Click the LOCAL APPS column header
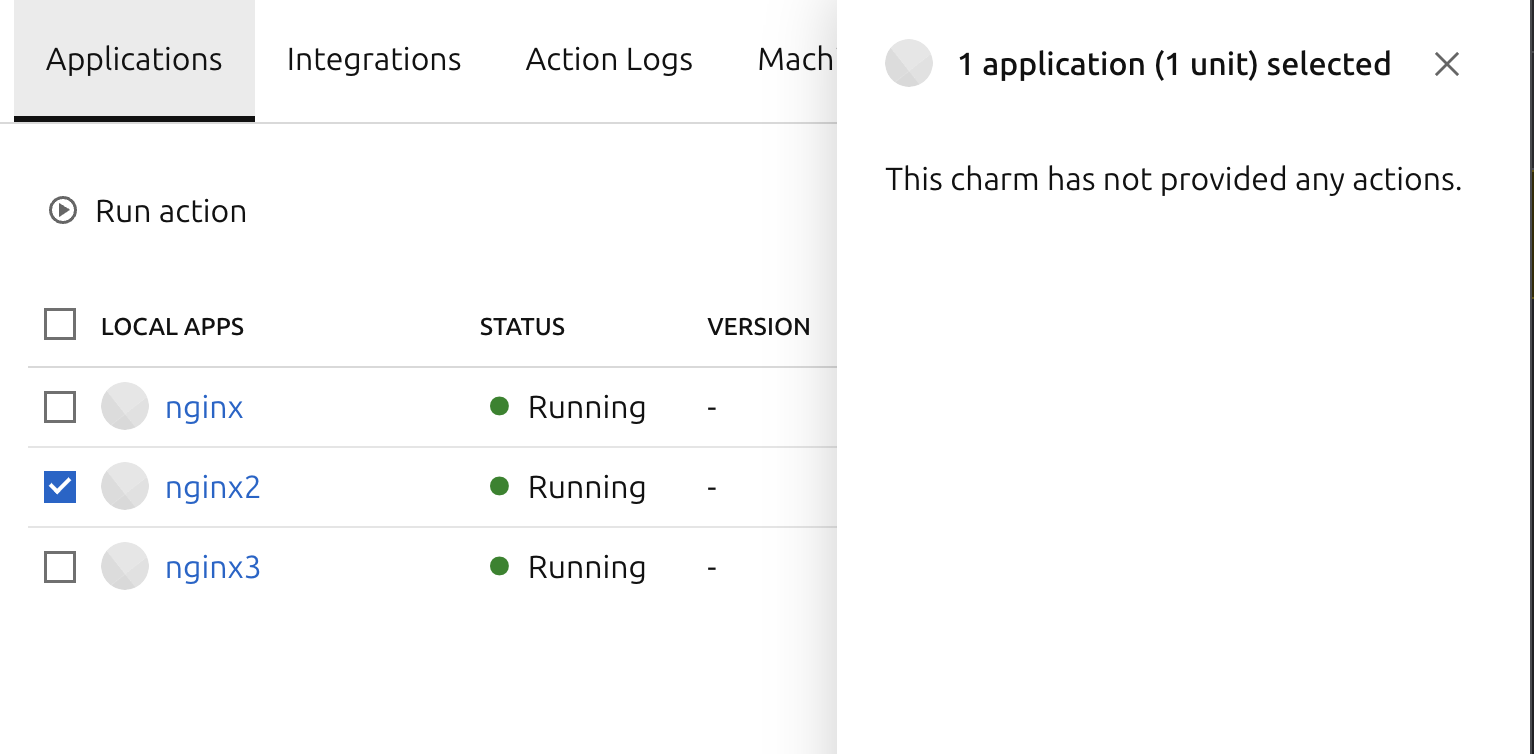This screenshot has height=754, width=1534. click(172, 325)
